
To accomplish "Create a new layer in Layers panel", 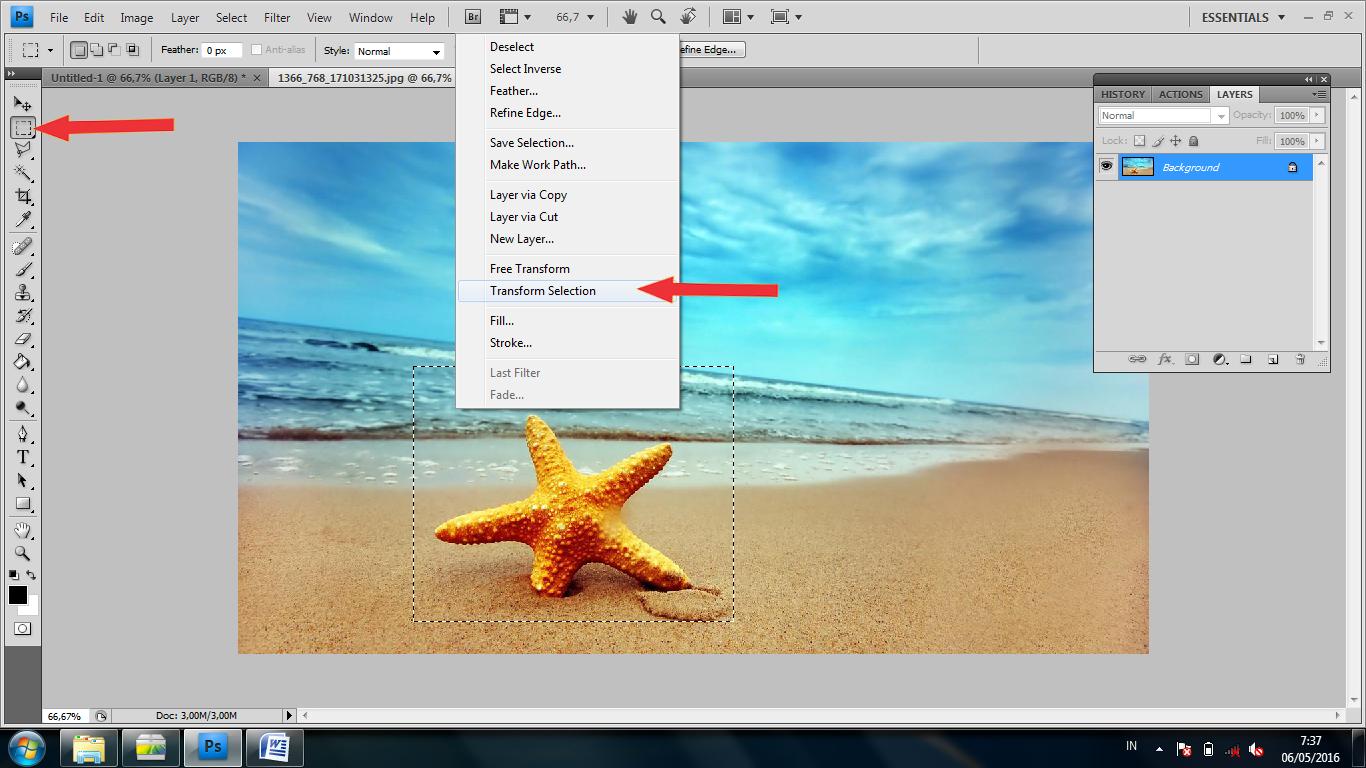I will tap(1273, 359).
